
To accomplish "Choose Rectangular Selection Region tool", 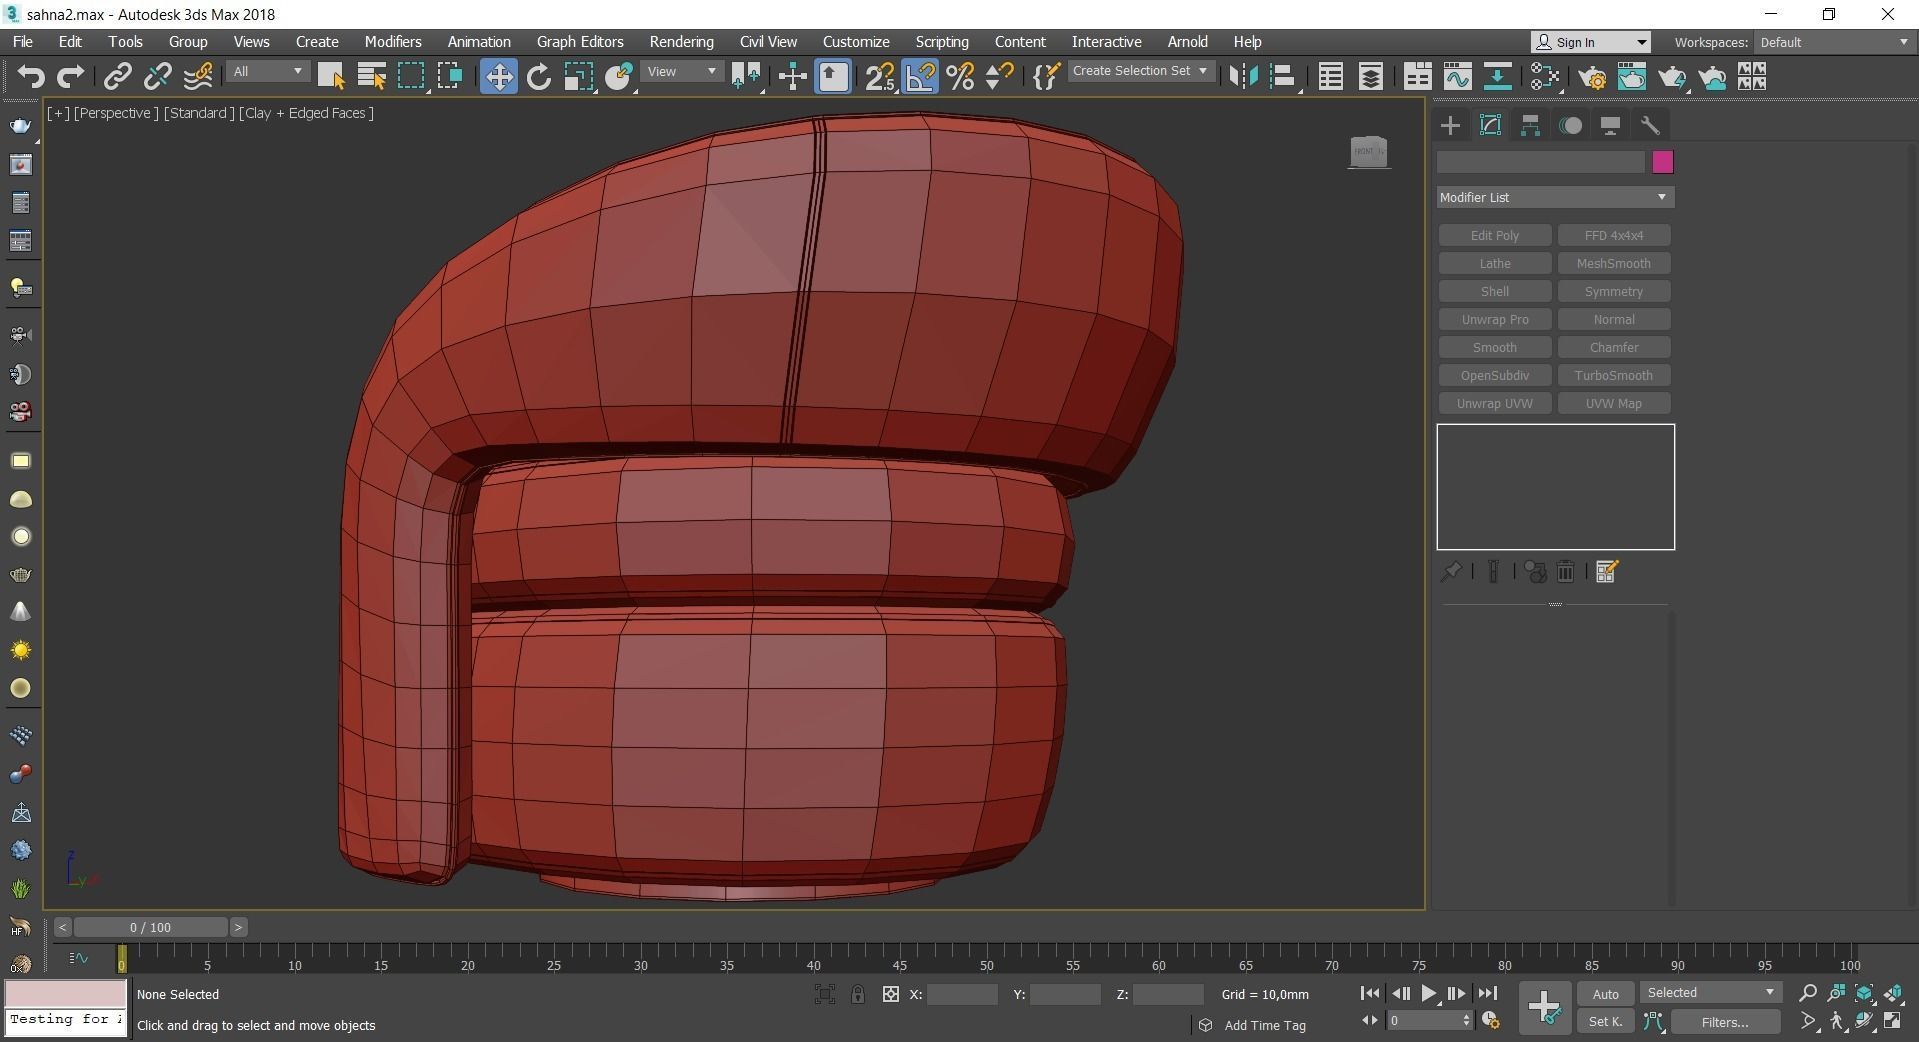I will tap(411, 77).
